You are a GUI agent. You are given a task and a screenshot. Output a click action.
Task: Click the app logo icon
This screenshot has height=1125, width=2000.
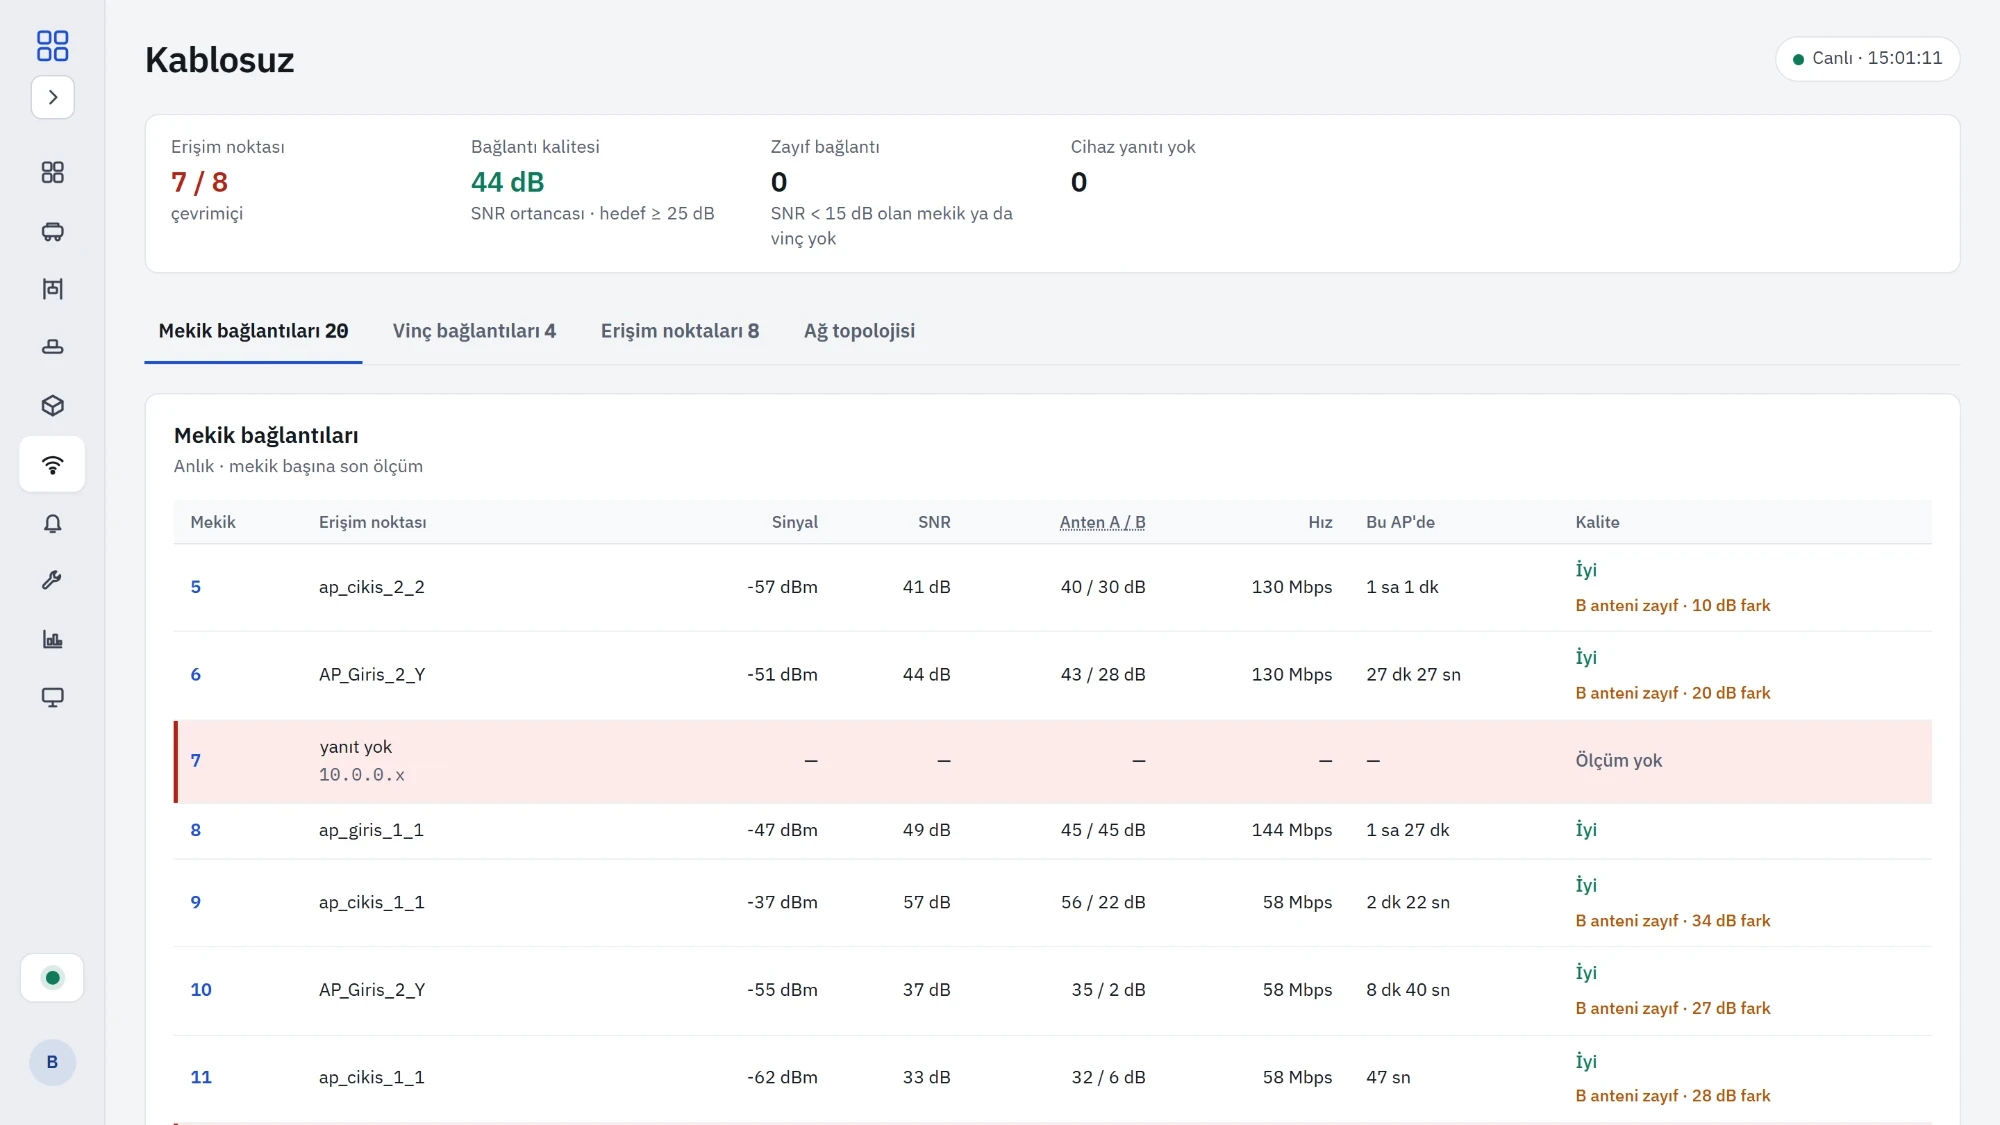[52, 46]
